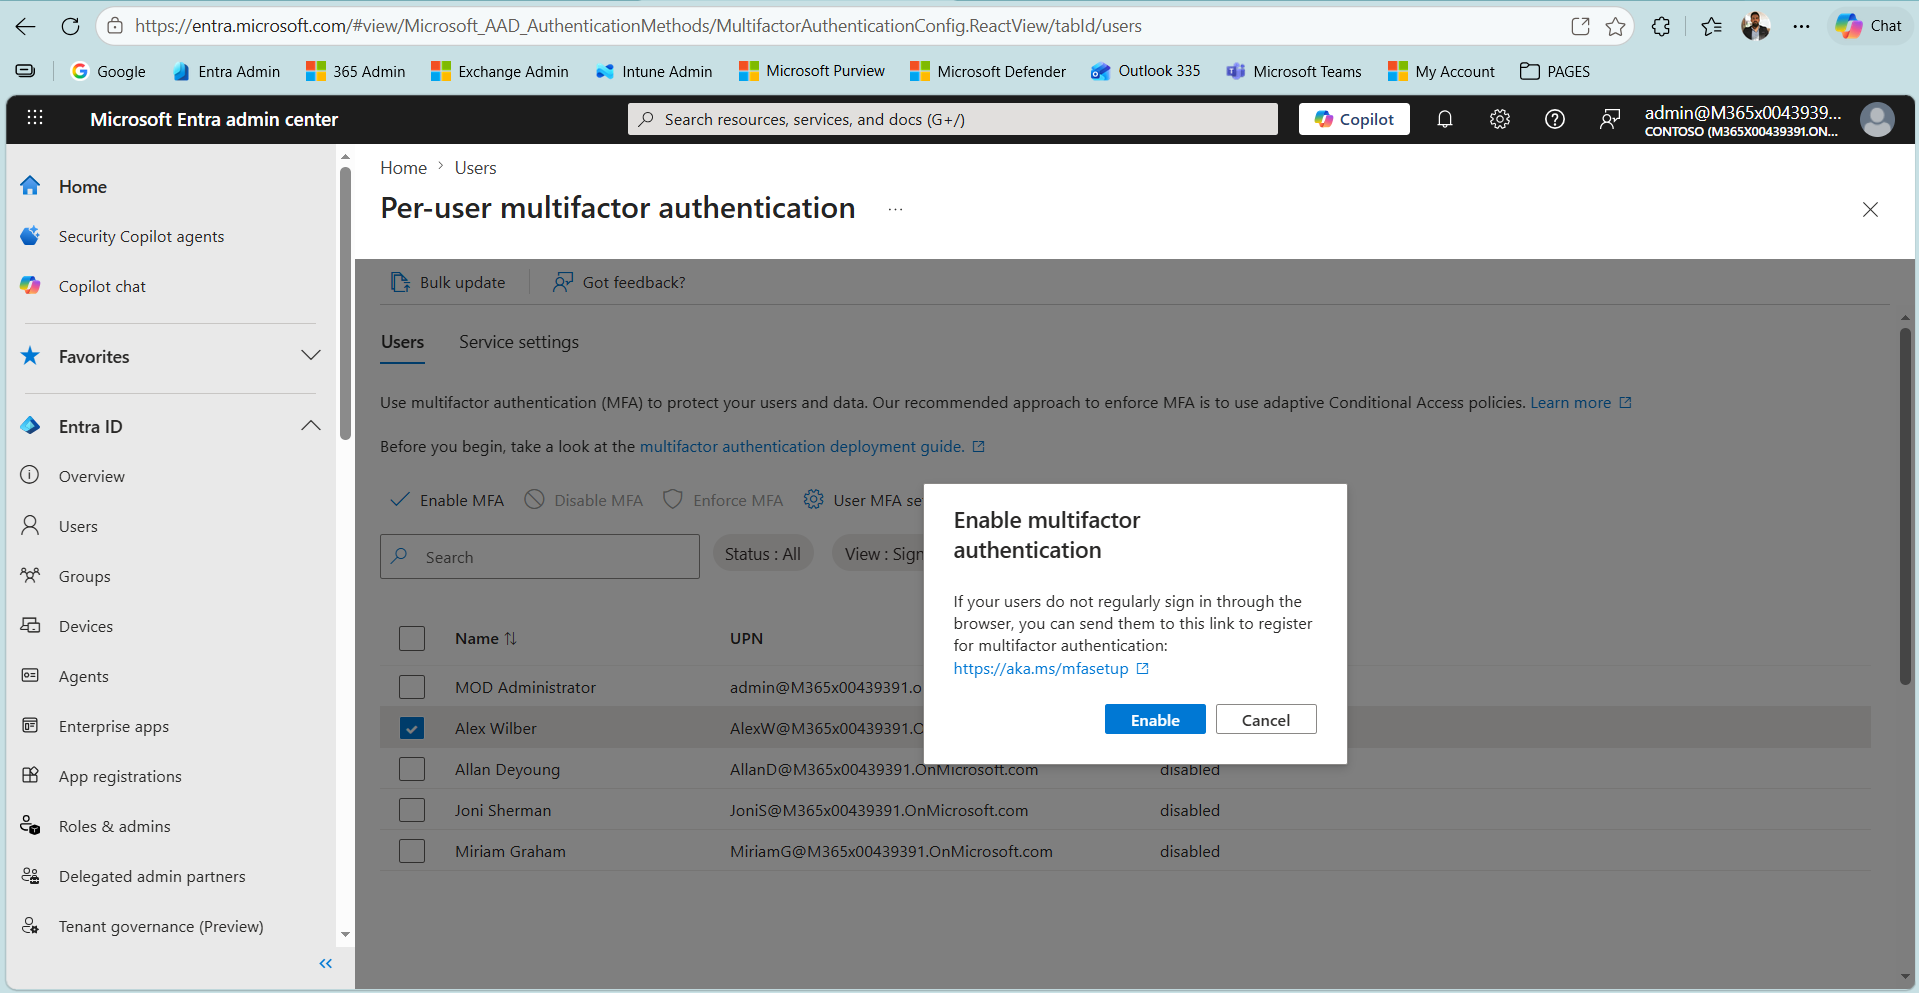
Task: Click the browser address bar URL
Action: click(638, 26)
